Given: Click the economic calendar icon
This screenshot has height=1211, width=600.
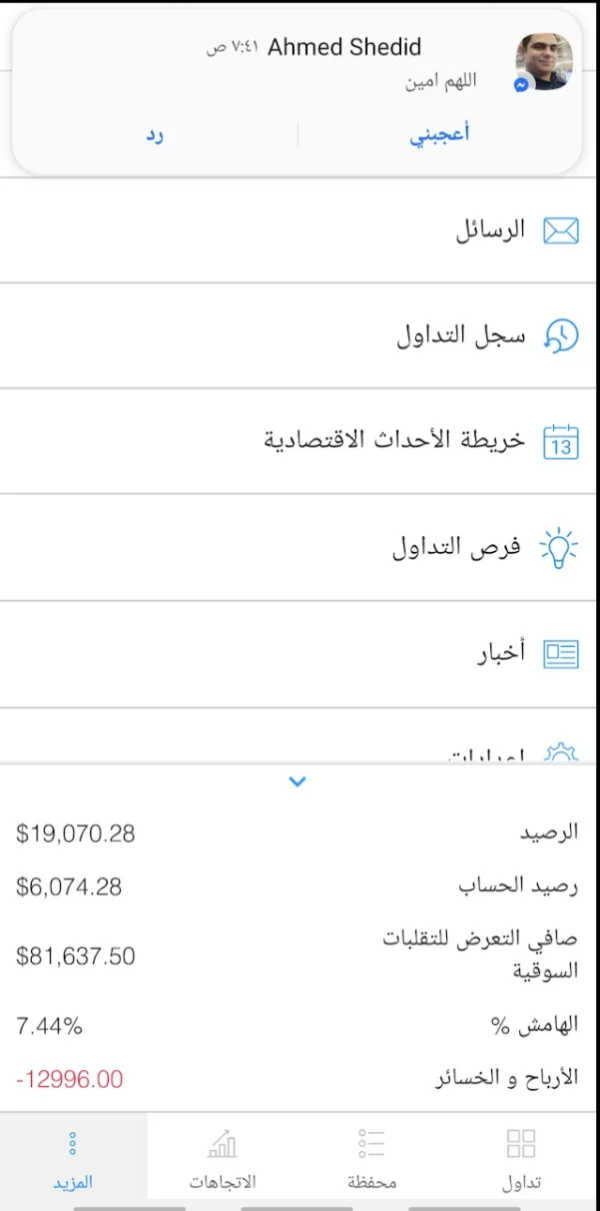Looking at the screenshot, I should point(560,441).
